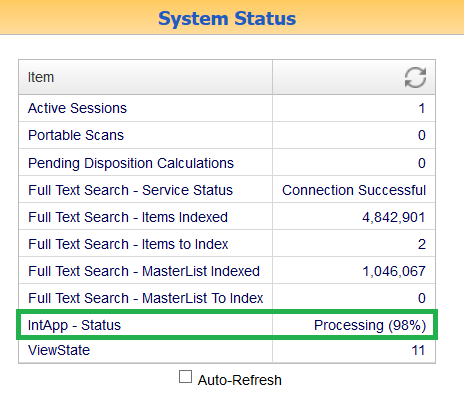
Task: Enable the Auto-Refresh checkbox
Action: click(185, 377)
